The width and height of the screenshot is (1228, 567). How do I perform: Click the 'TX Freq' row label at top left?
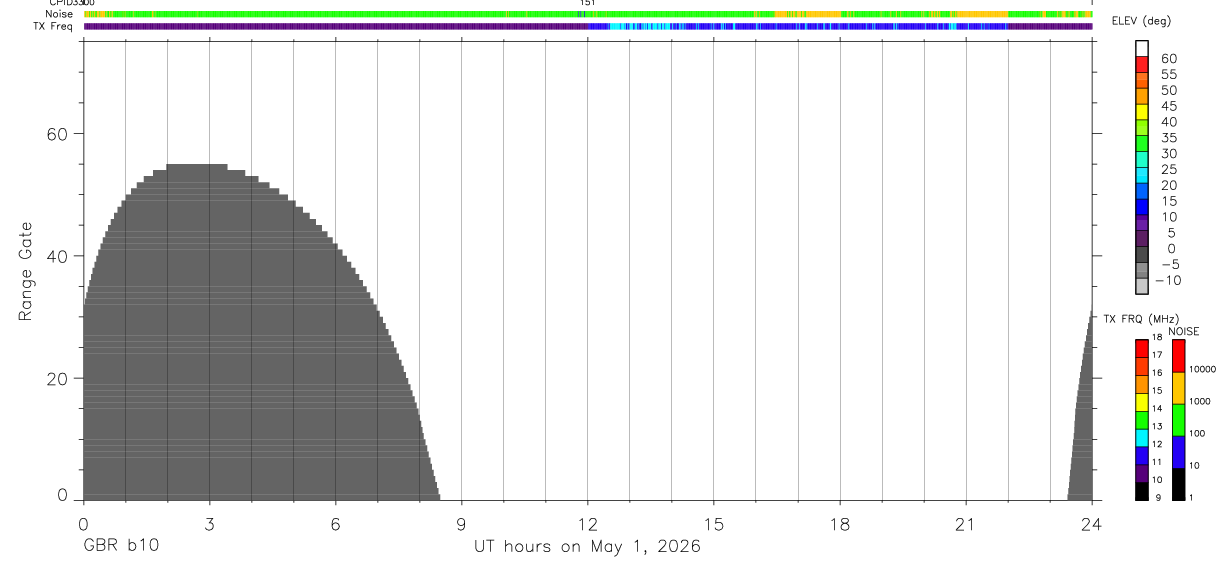[53, 26]
